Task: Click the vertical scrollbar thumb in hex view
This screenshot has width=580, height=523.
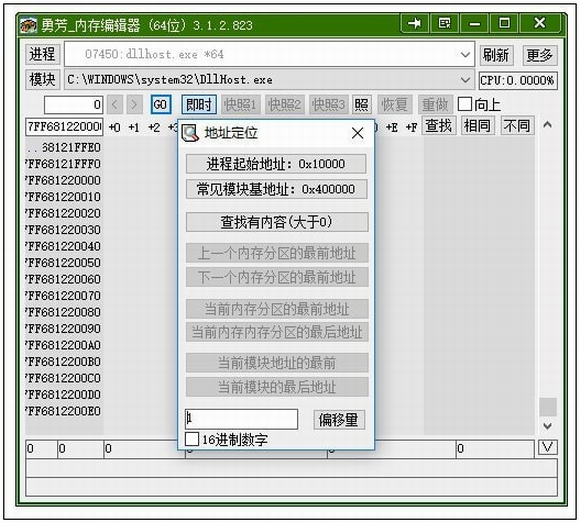Action: (x=547, y=407)
